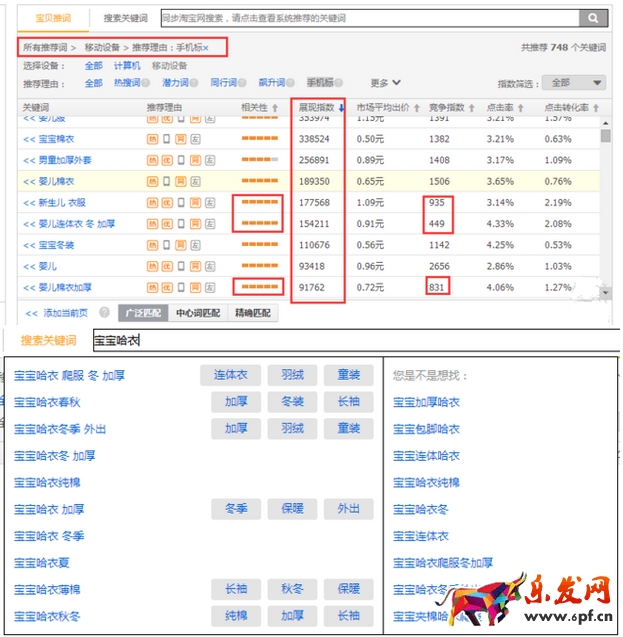Screen dimensions: 623x637
Task: Click the phone icon in 新生儿 衣服 row
Action: [181, 202]
